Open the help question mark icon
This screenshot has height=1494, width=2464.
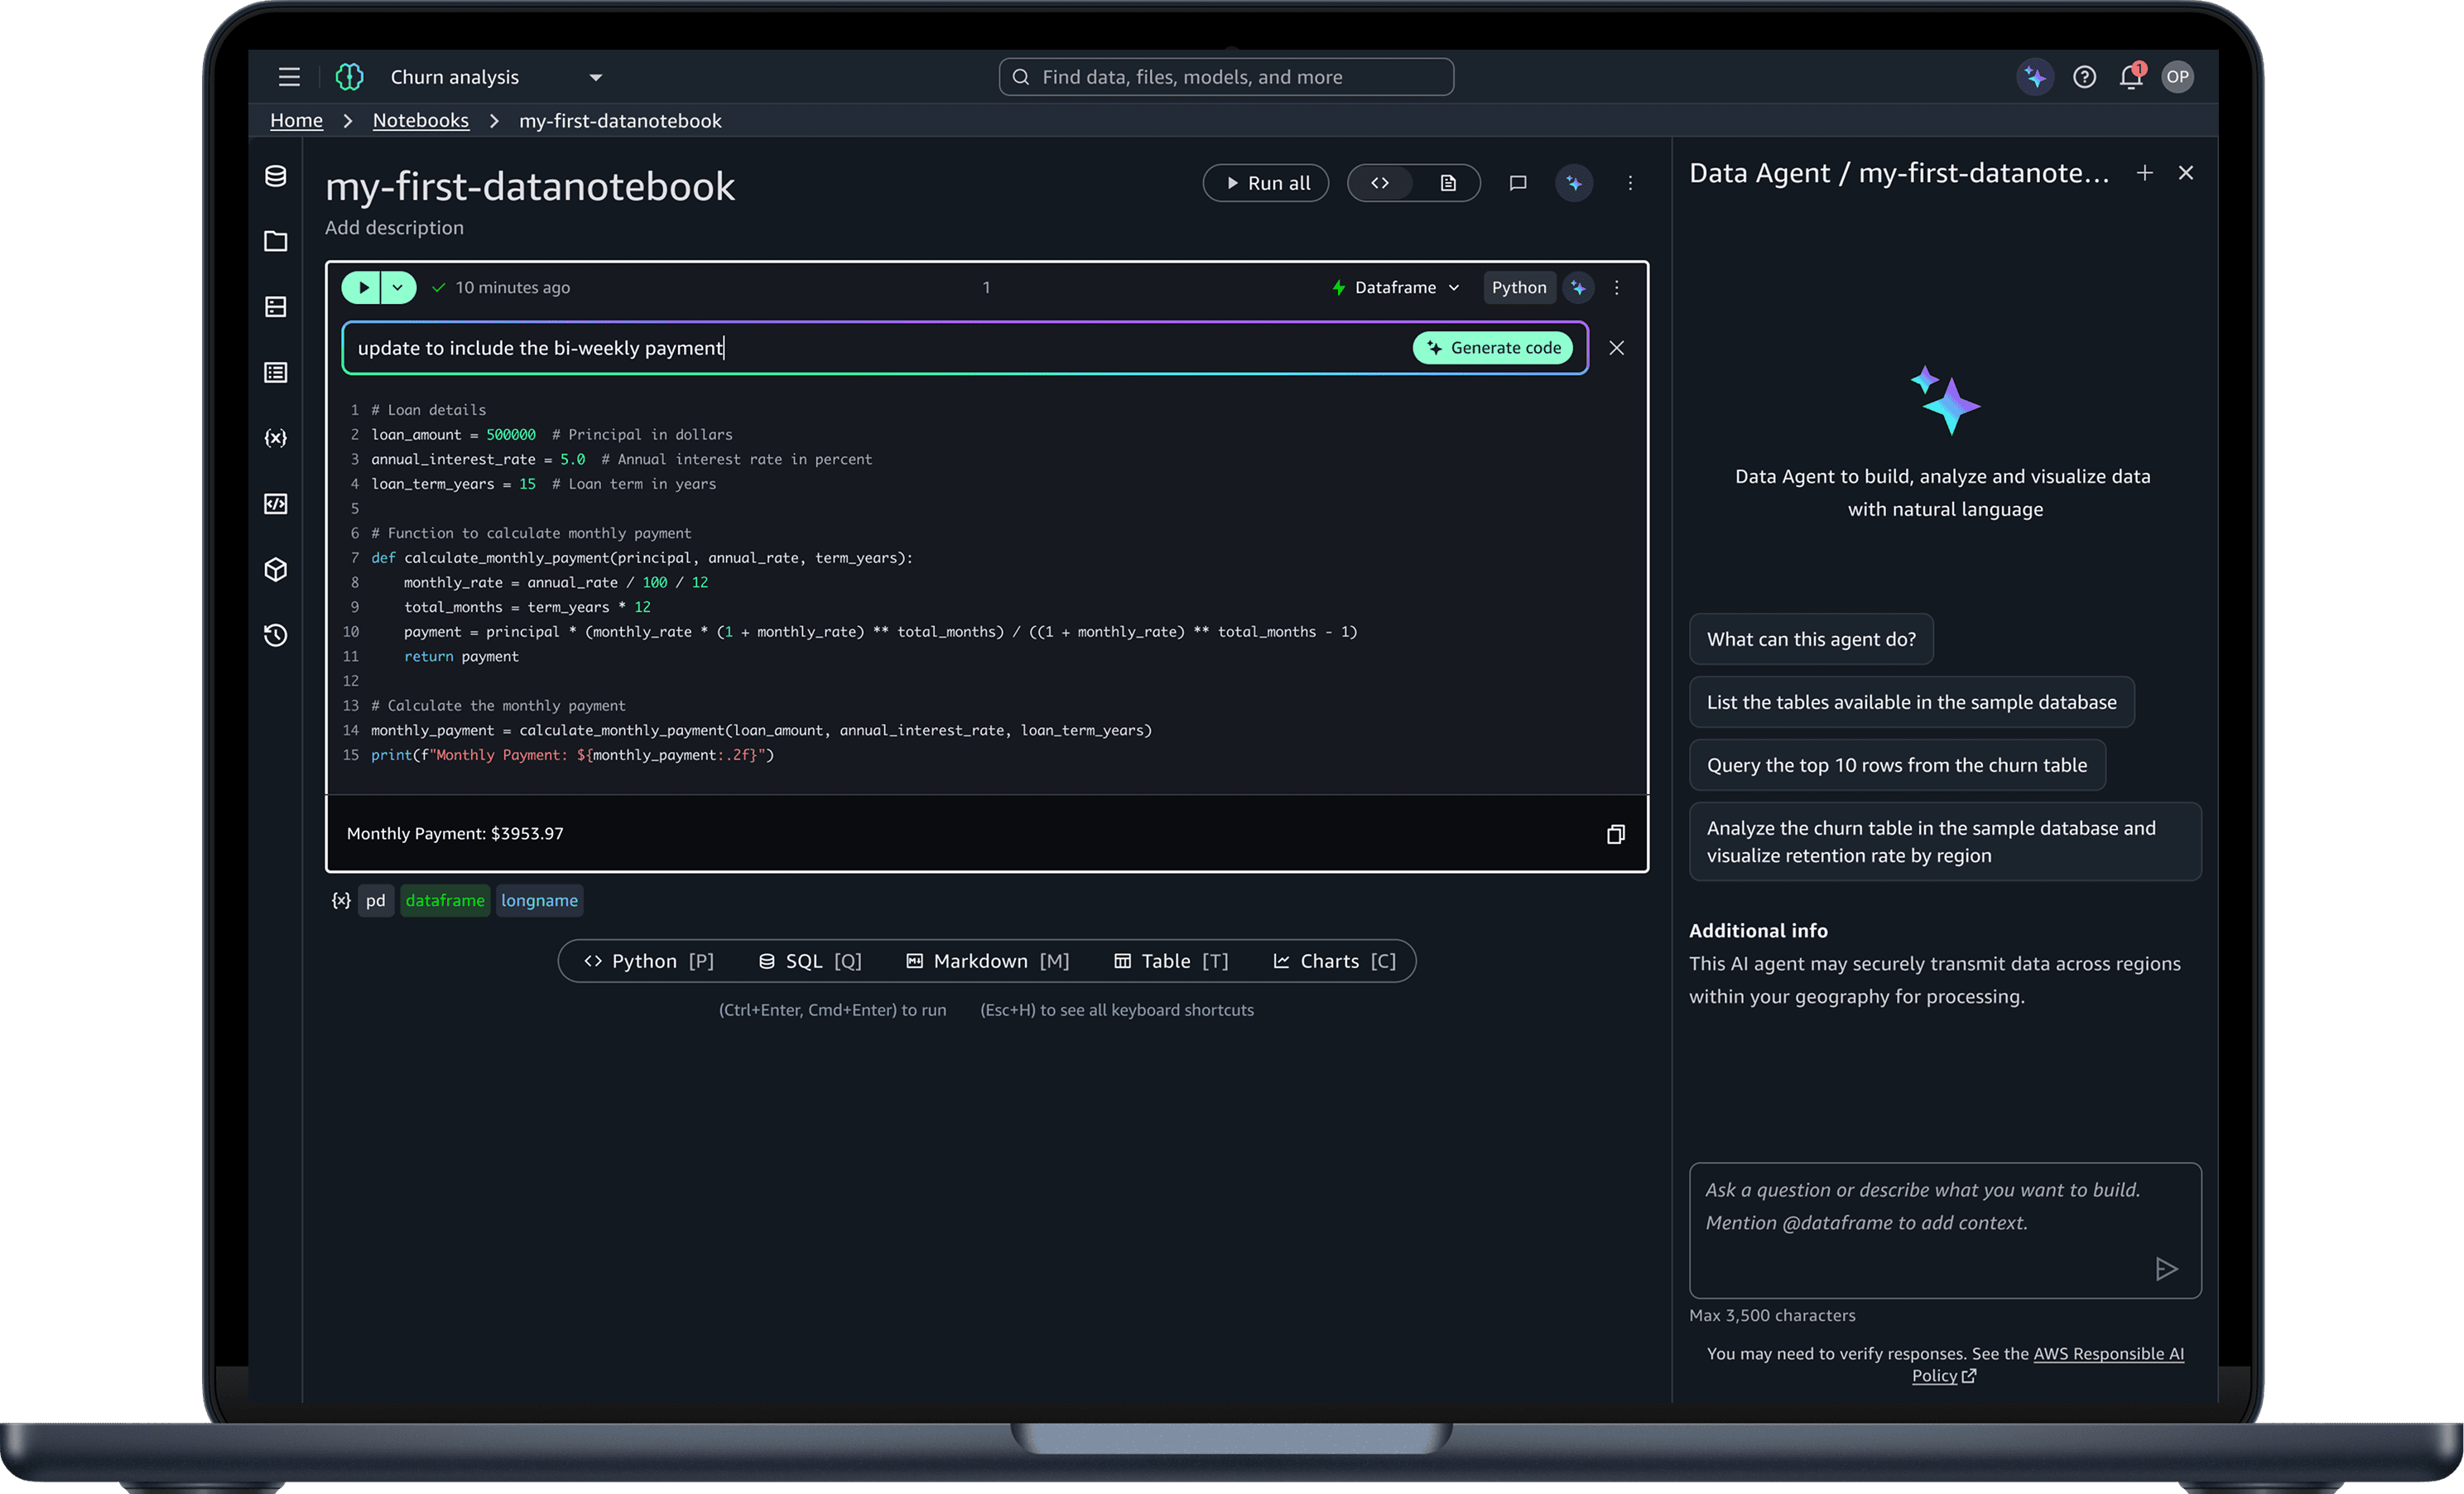(2084, 77)
